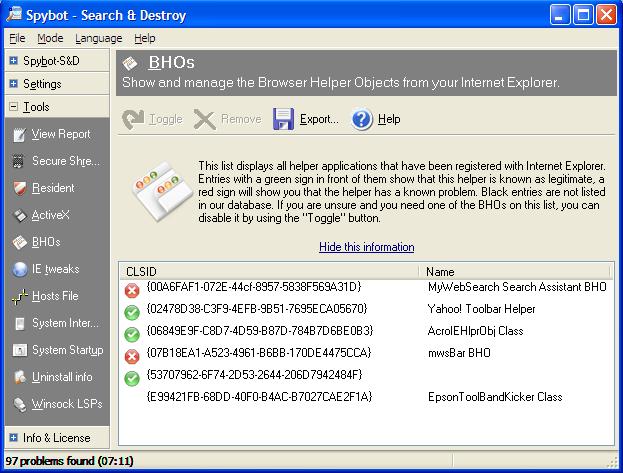The width and height of the screenshot is (623, 473).
Task: Select CLSID {E99421FB-68DD-40F0-B4AC-B7027CAE2F1A}
Action: pos(259,397)
